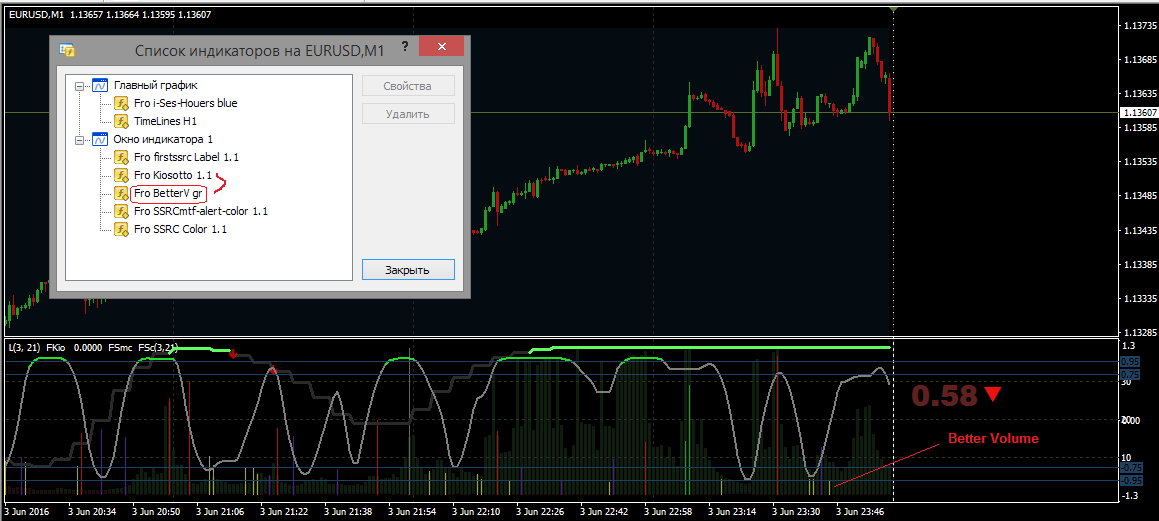Click the Свойства button

[408, 86]
